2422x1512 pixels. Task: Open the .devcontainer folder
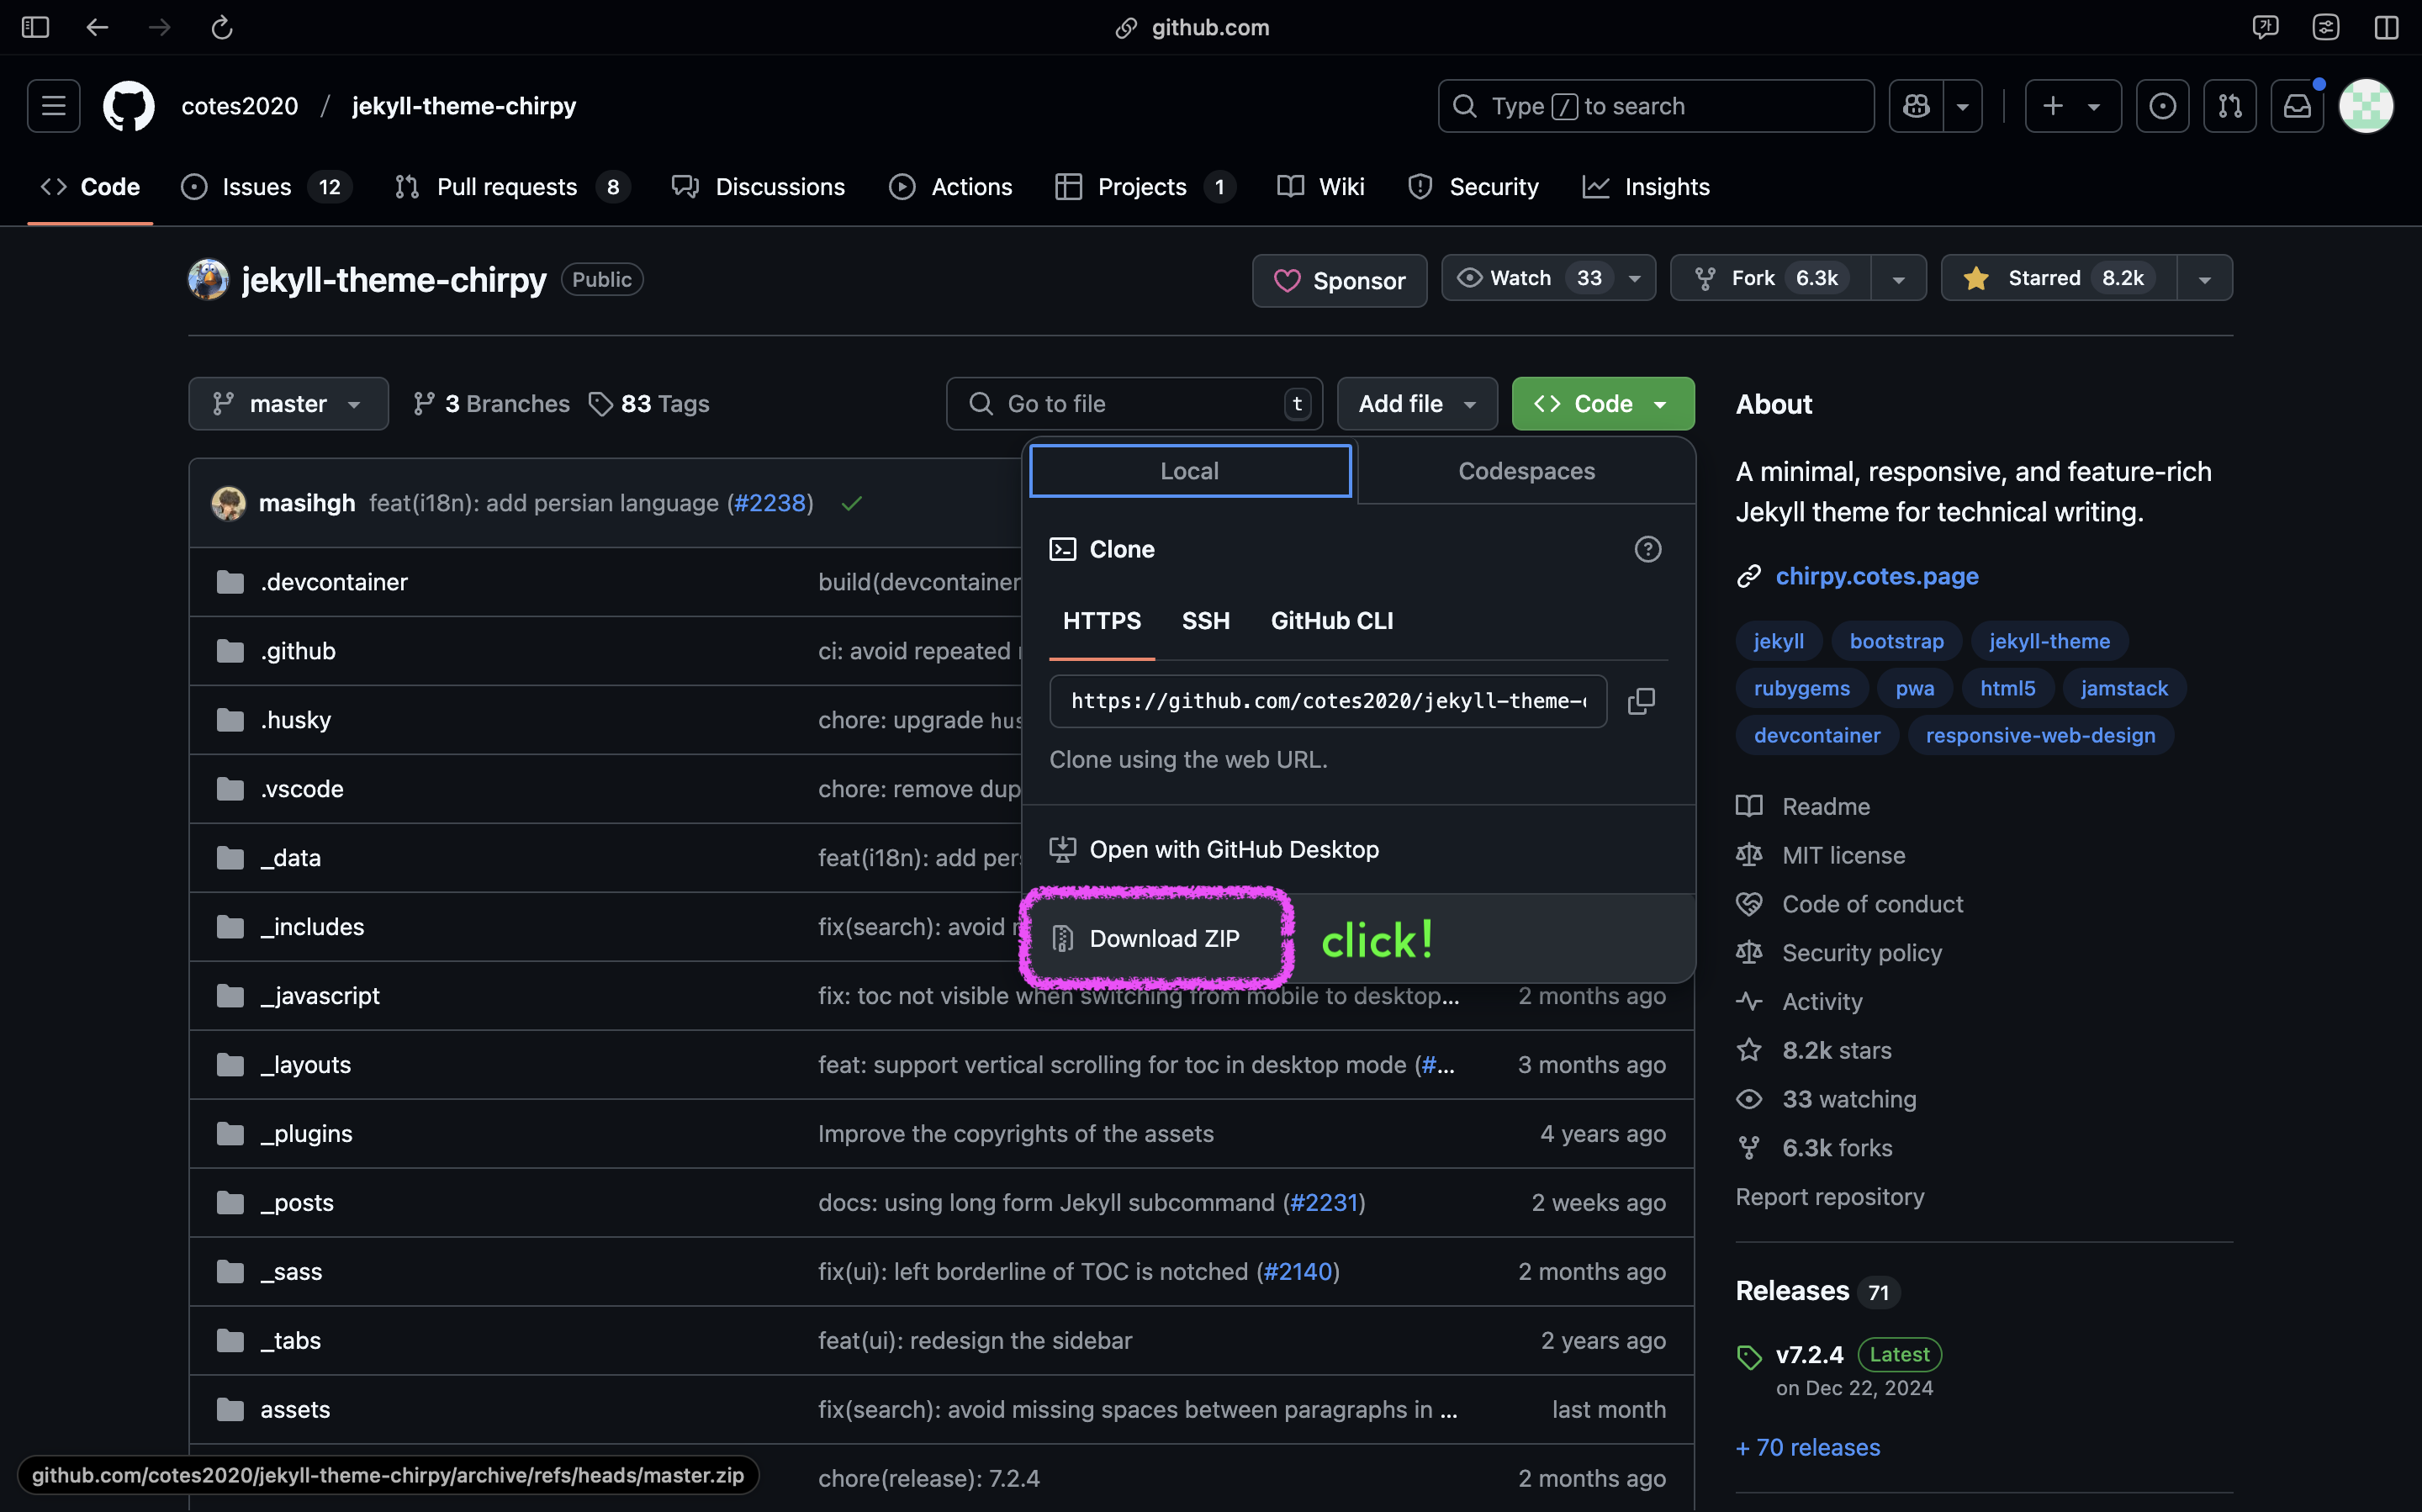(x=333, y=582)
